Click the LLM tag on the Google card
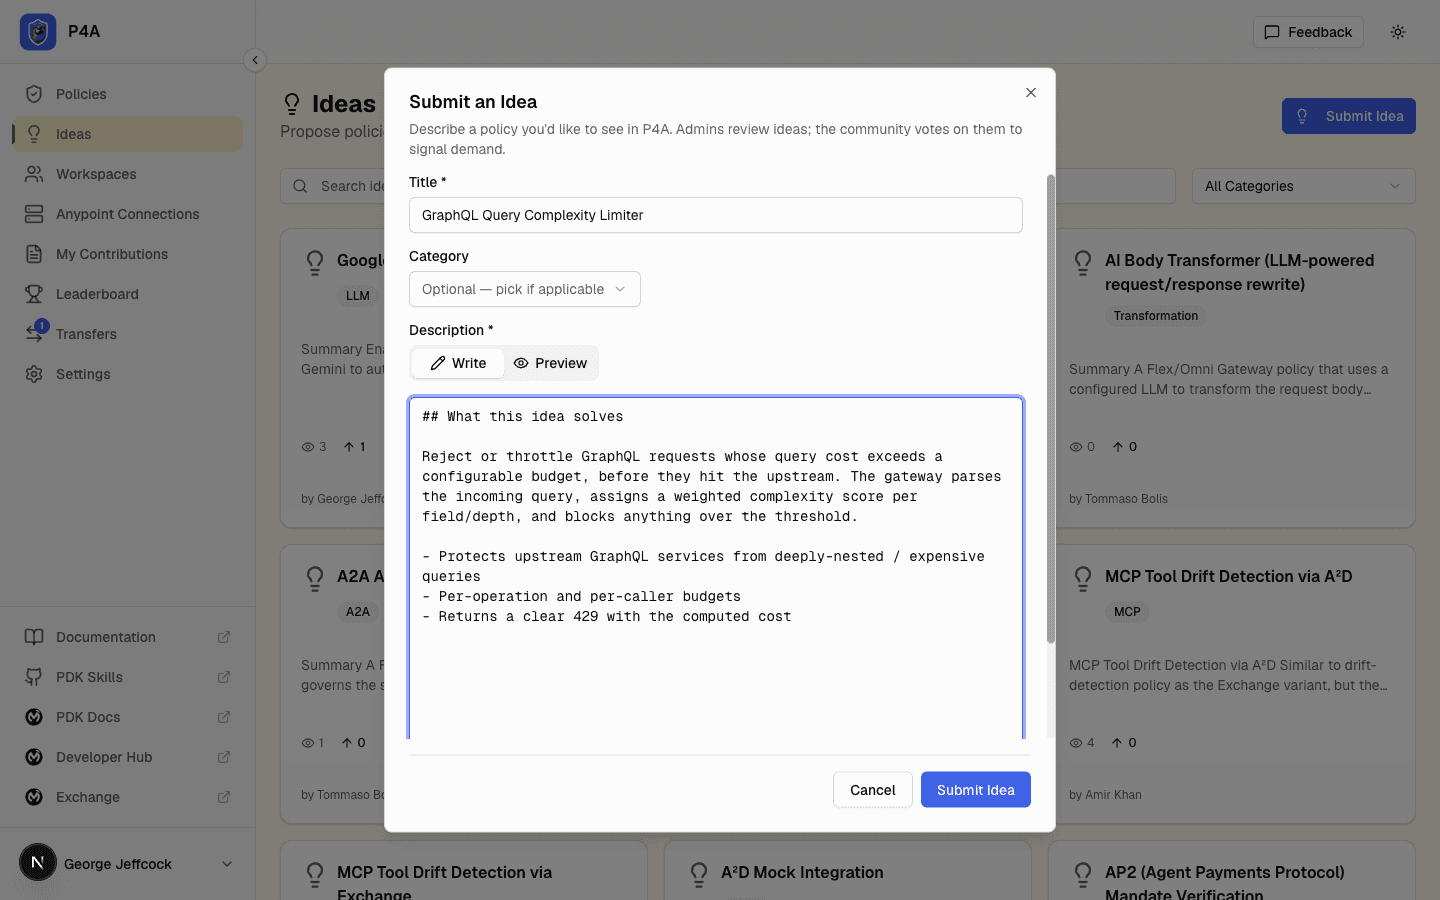 tap(358, 296)
